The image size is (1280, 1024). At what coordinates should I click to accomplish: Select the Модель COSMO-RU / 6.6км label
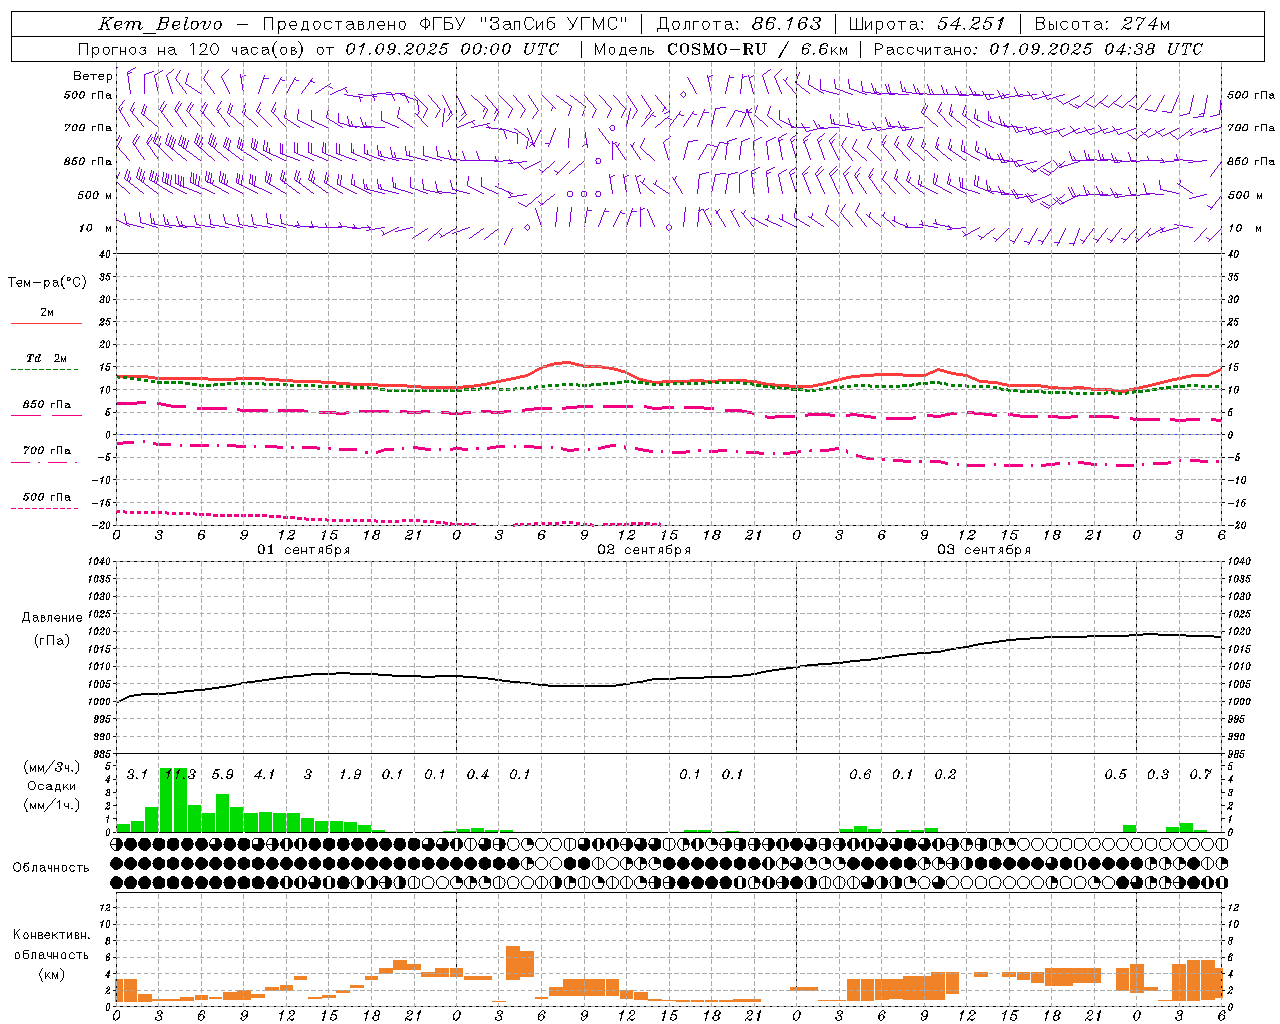721,49
